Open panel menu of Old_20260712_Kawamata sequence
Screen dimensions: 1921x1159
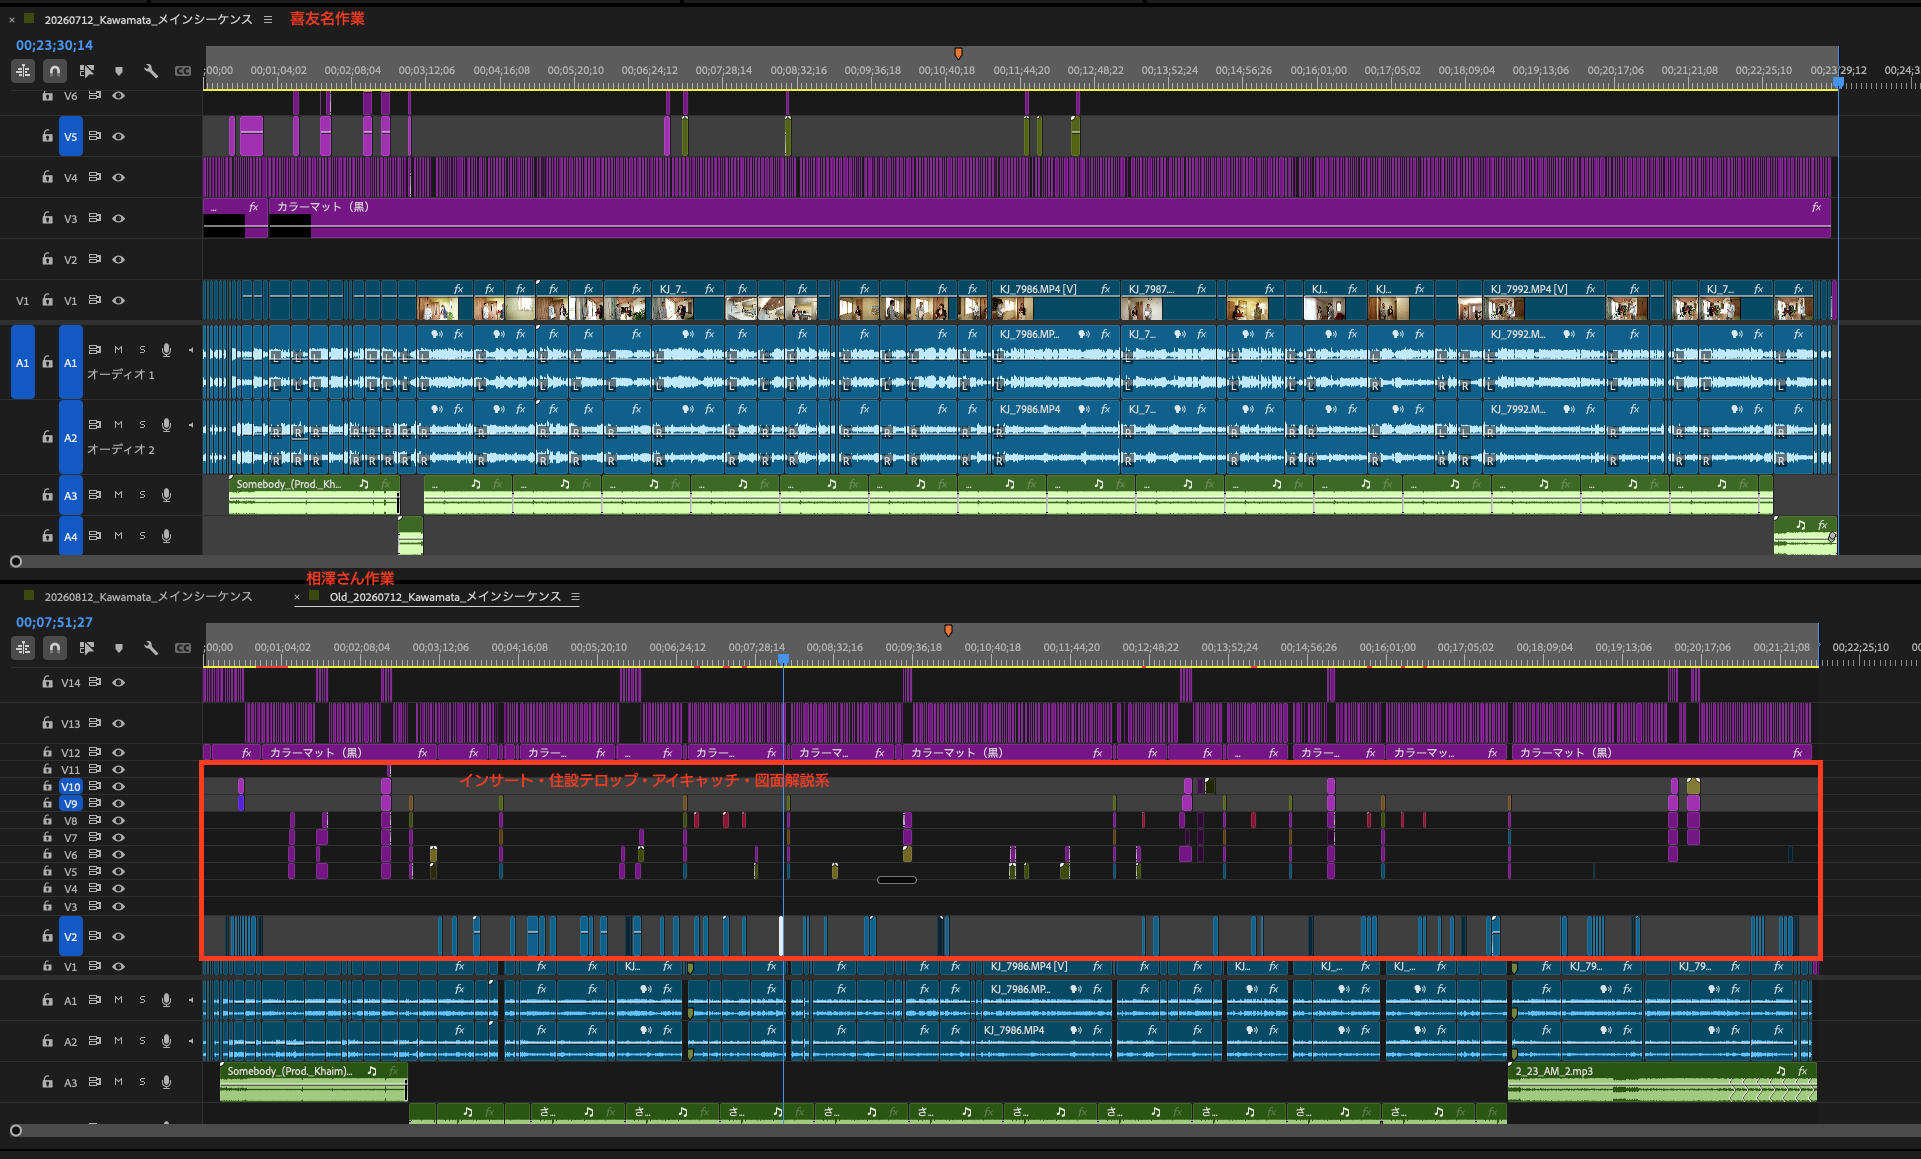(x=575, y=596)
